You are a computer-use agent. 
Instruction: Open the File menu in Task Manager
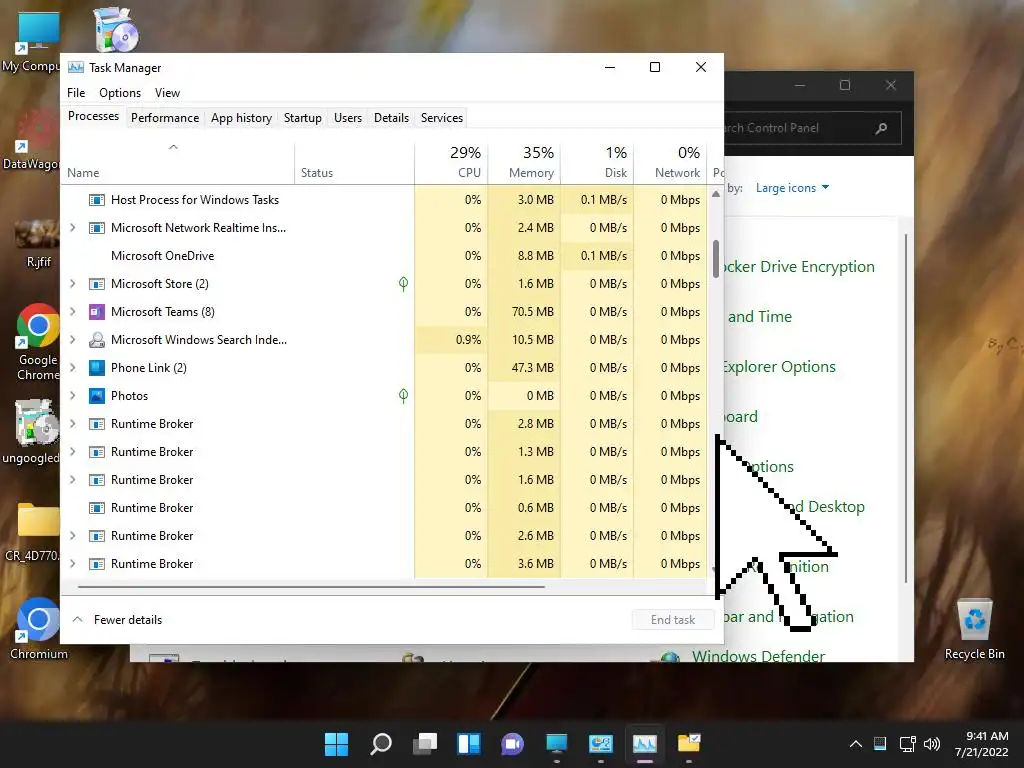(x=76, y=93)
